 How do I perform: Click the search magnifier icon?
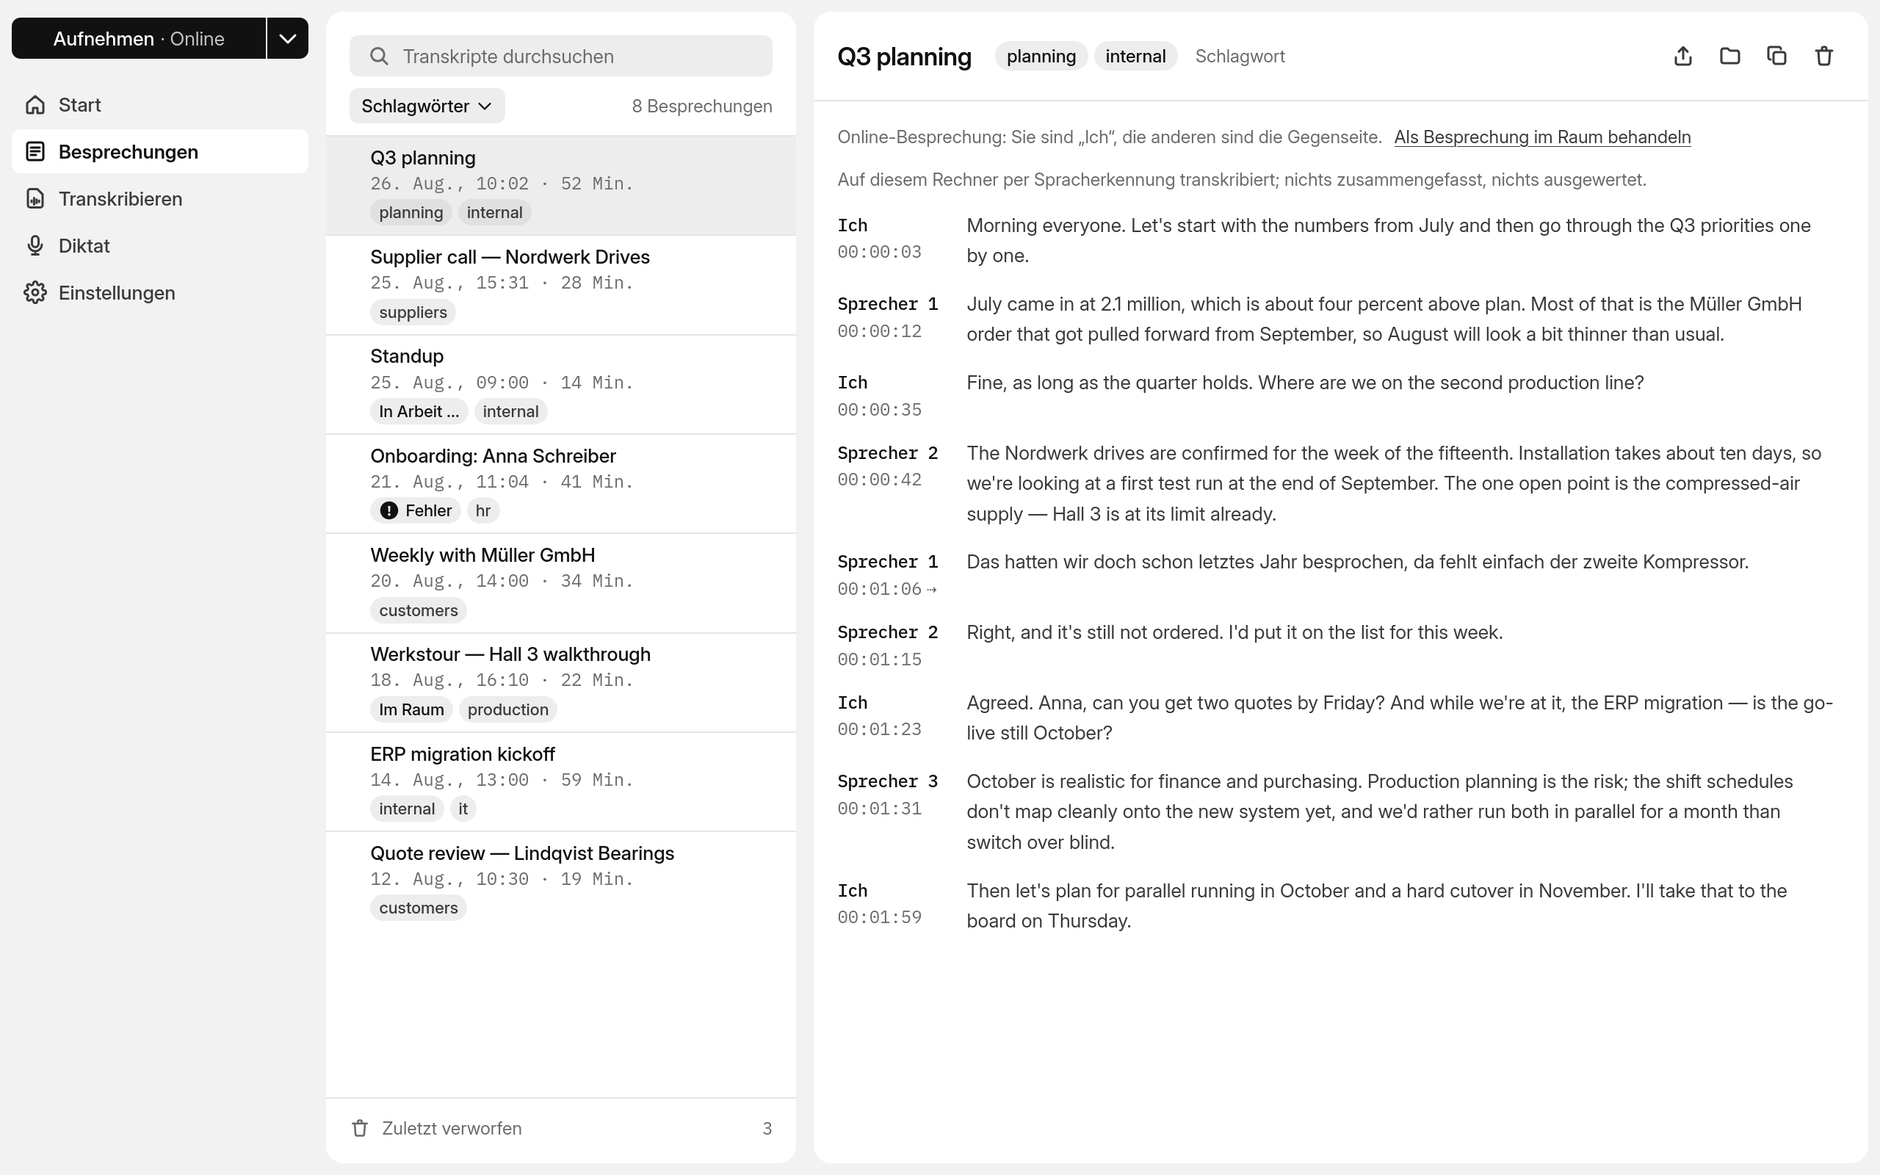(x=379, y=56)
